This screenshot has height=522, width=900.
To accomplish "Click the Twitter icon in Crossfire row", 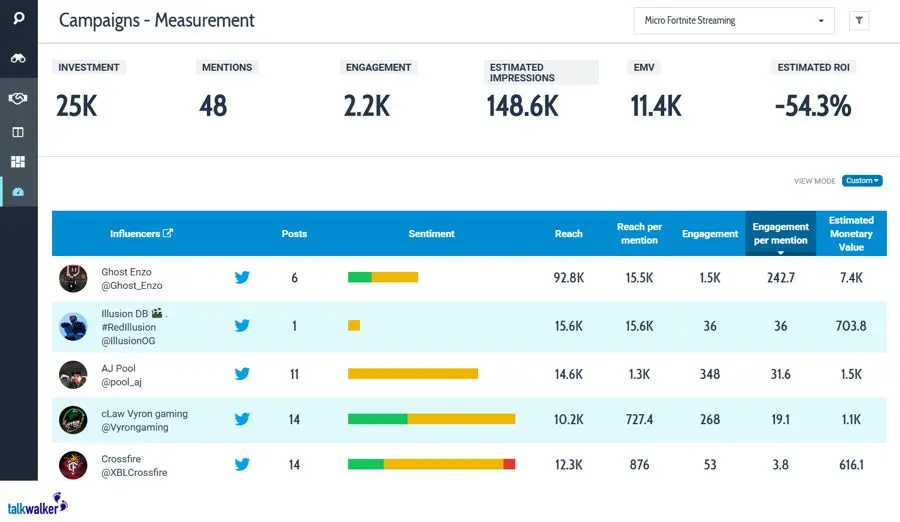I will [x=242, y=464].
